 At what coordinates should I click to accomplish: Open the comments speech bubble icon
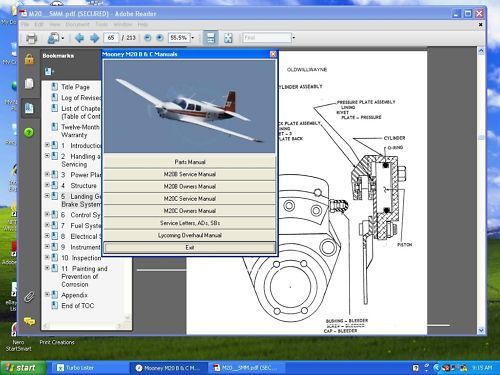pyautogui.click(x=29, y=321)
